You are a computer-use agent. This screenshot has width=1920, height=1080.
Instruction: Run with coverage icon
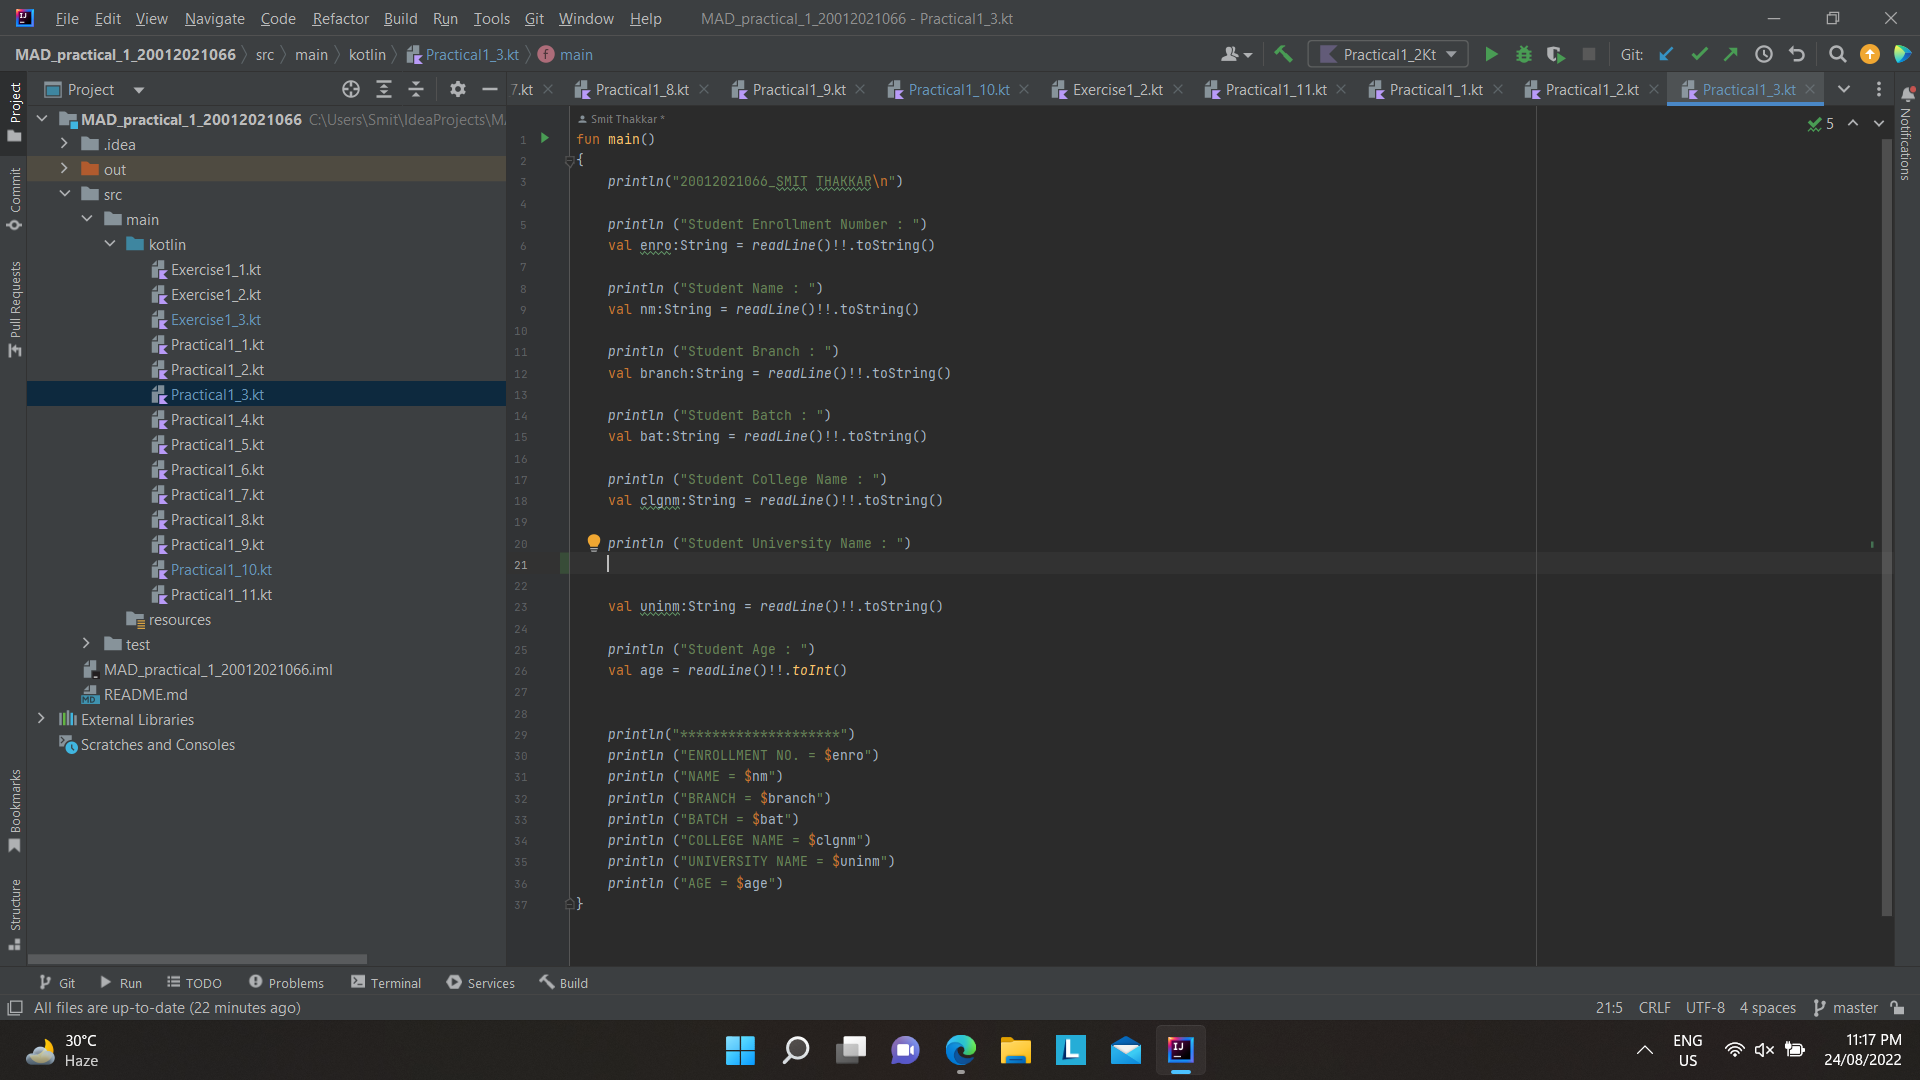tap(1556, 54)
